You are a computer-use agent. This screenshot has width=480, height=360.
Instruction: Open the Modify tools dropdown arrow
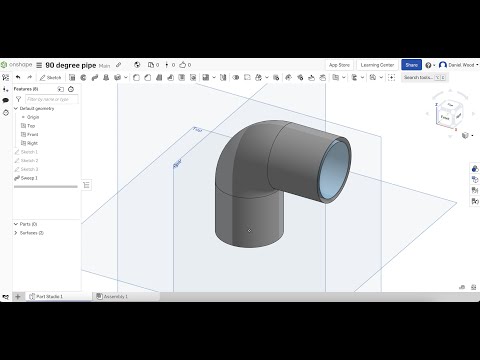(267, 77)
